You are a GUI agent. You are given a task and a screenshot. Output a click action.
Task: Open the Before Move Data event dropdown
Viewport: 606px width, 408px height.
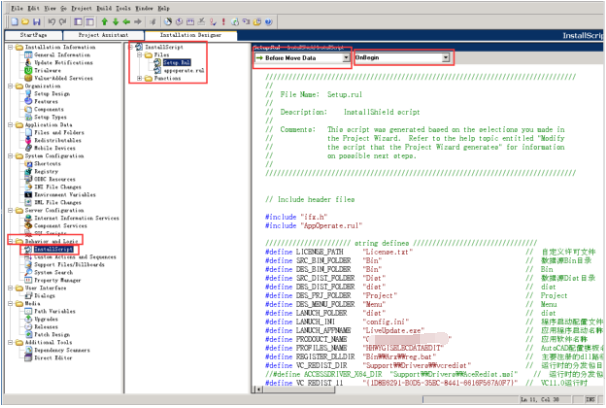click(346, 58)
